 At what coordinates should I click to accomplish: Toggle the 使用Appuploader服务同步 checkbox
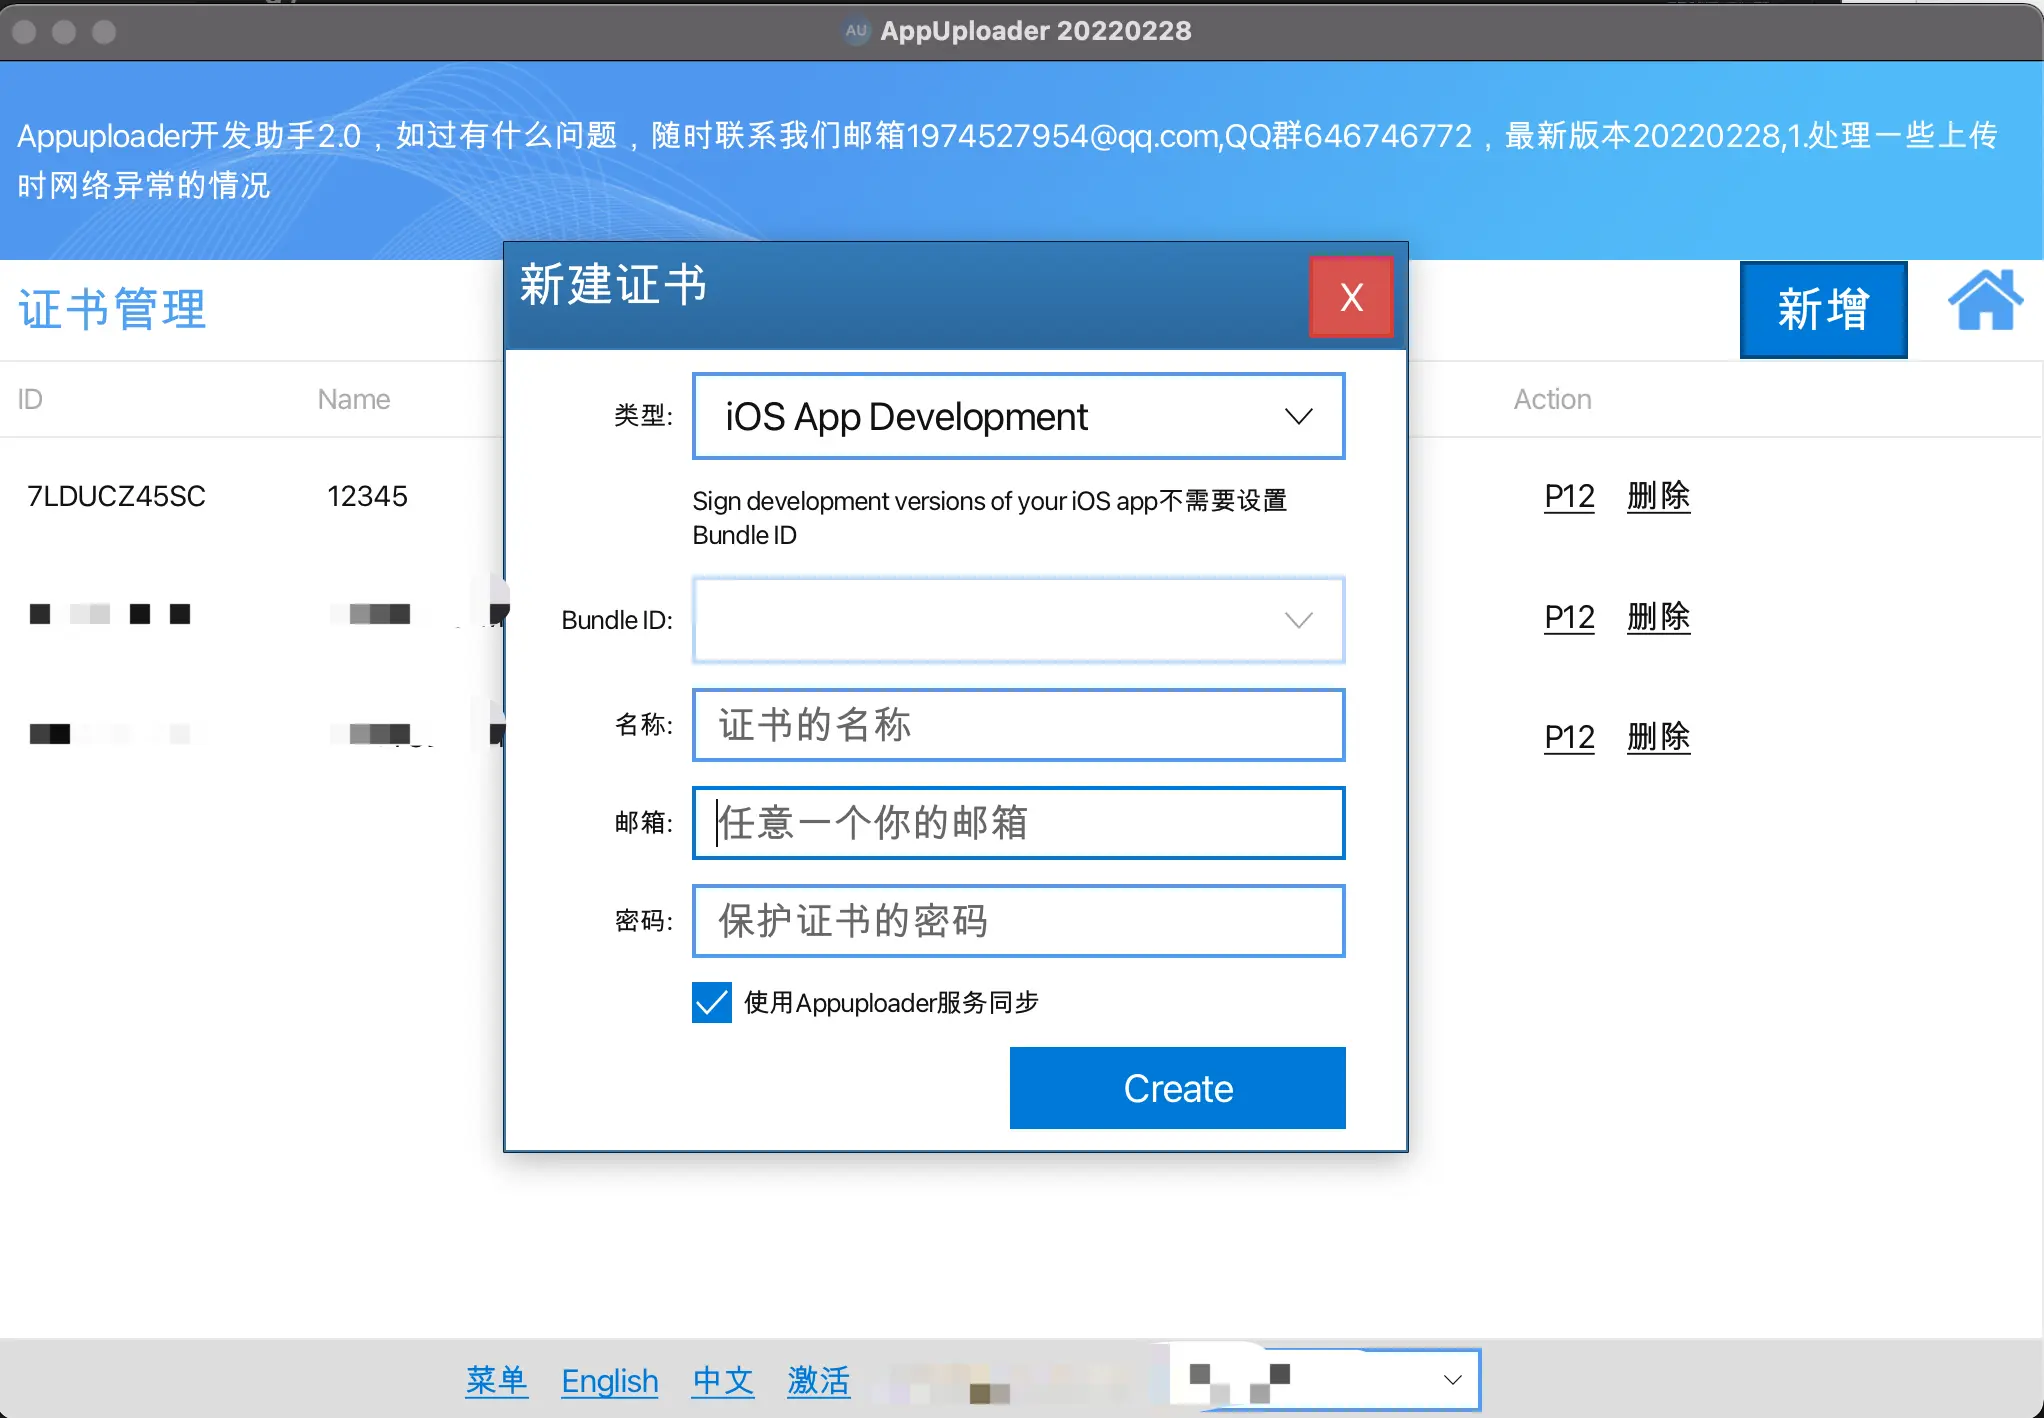[x=712, y=1002]
